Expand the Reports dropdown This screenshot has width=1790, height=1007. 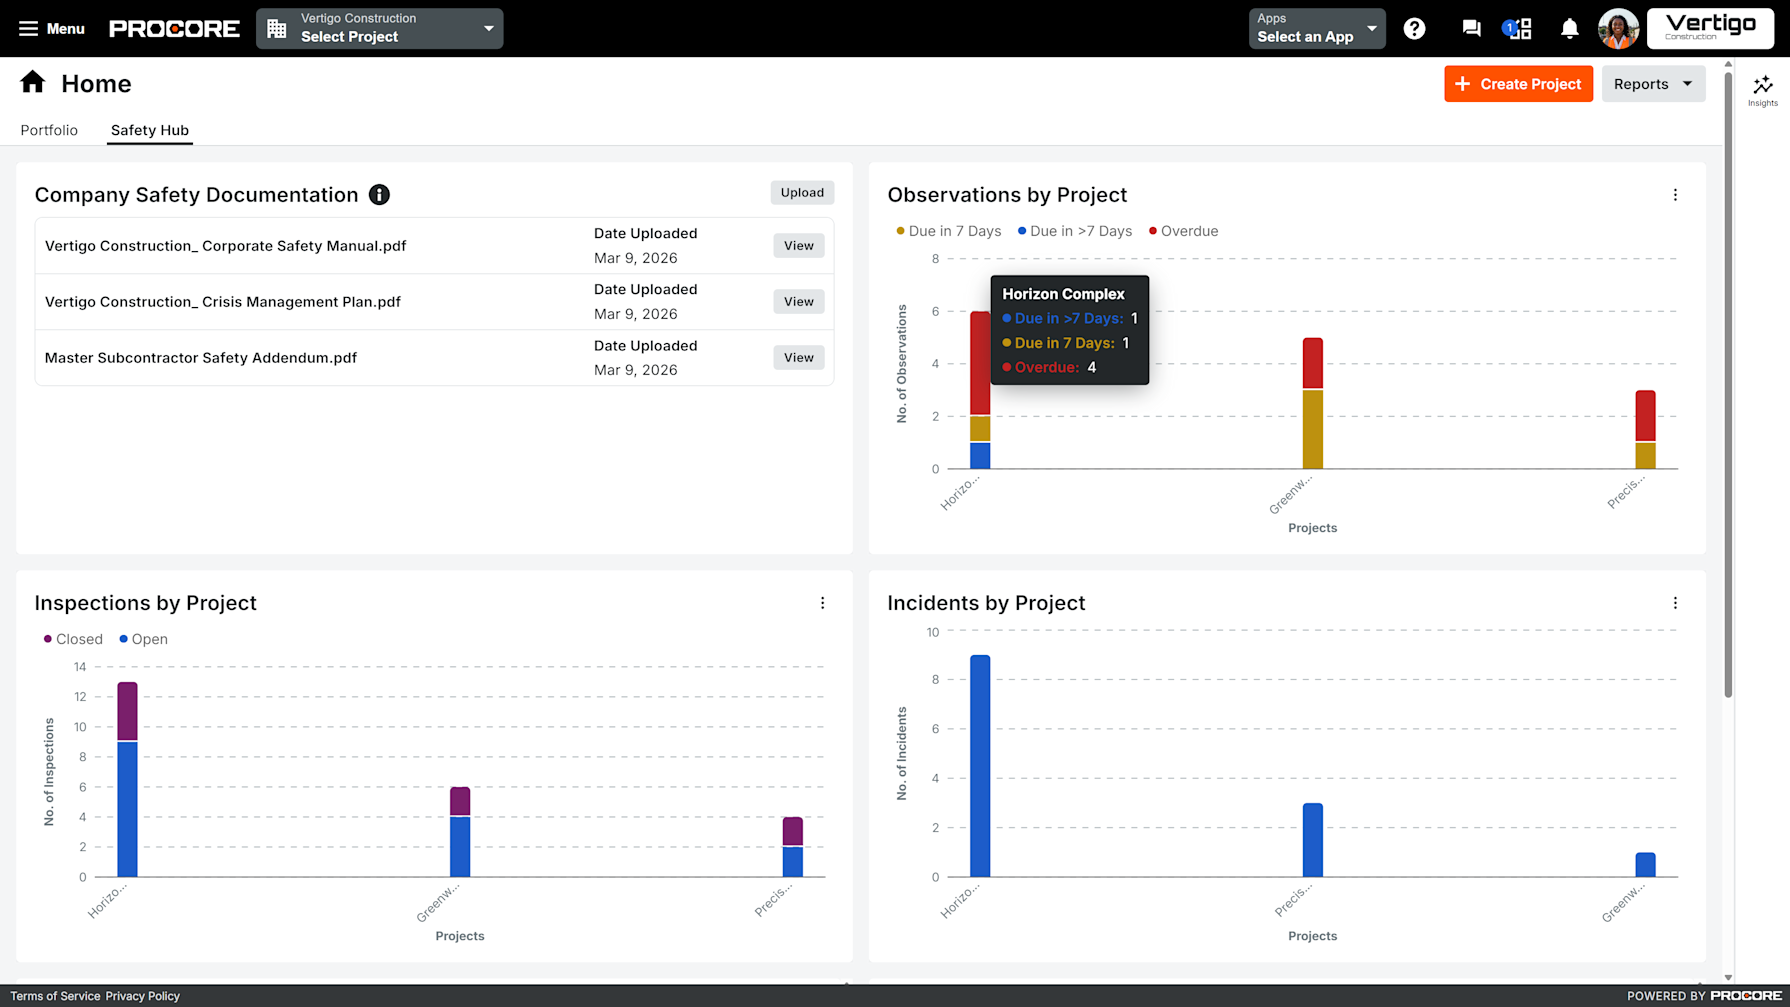click(x=1653, y=84)
